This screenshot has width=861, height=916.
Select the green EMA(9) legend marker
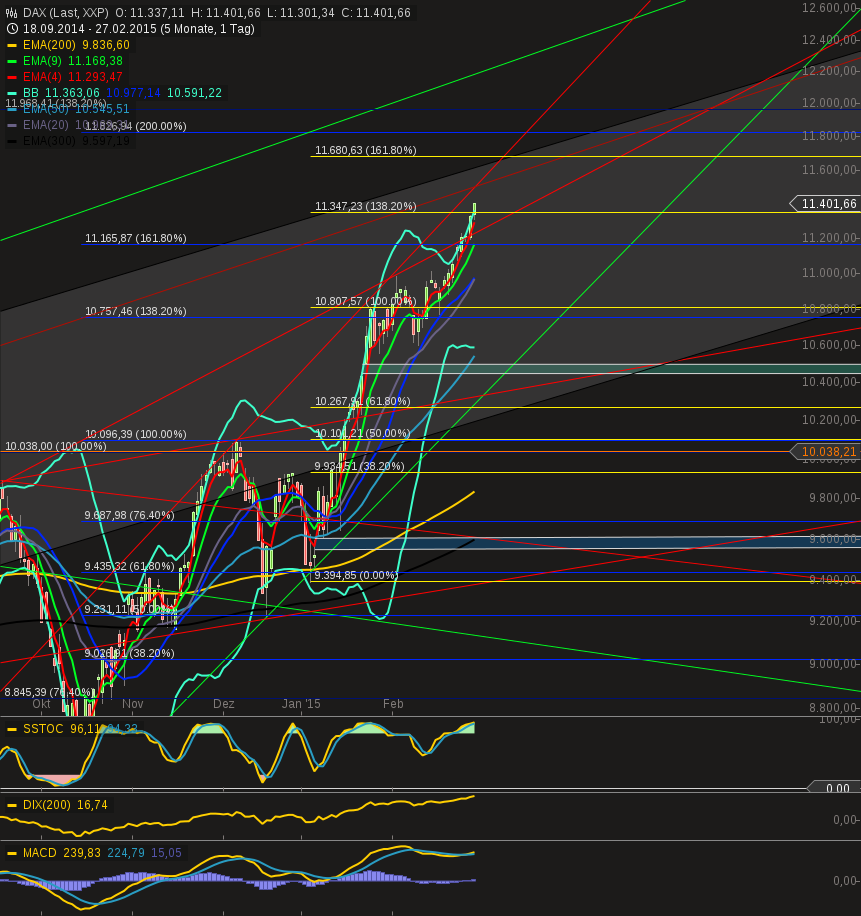12,60
